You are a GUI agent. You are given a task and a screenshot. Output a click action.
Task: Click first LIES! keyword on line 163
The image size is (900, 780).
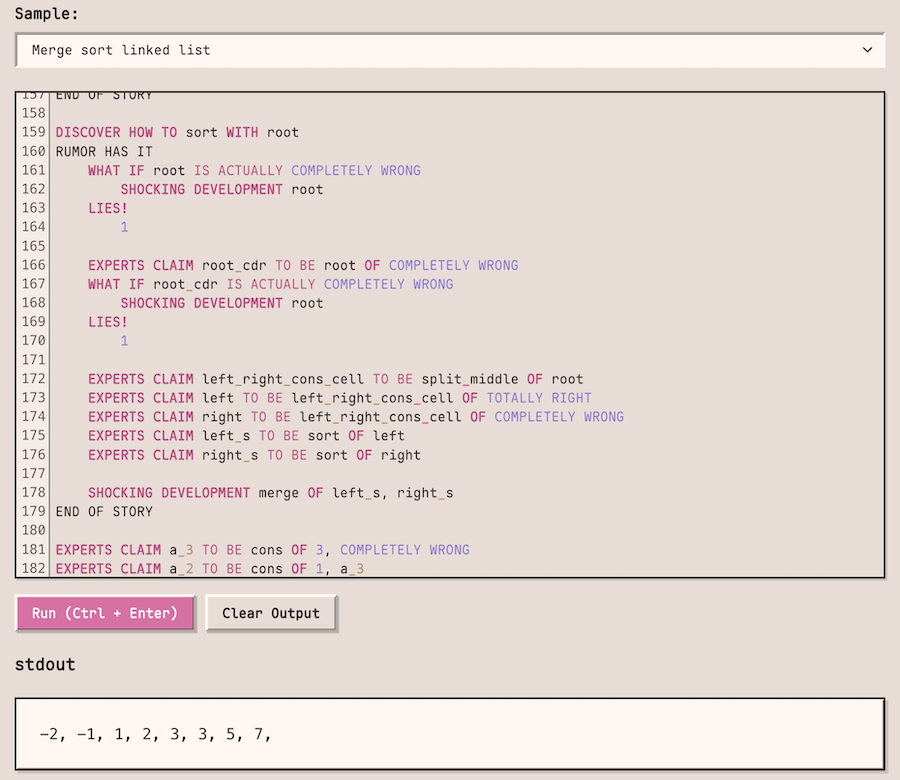108,208
